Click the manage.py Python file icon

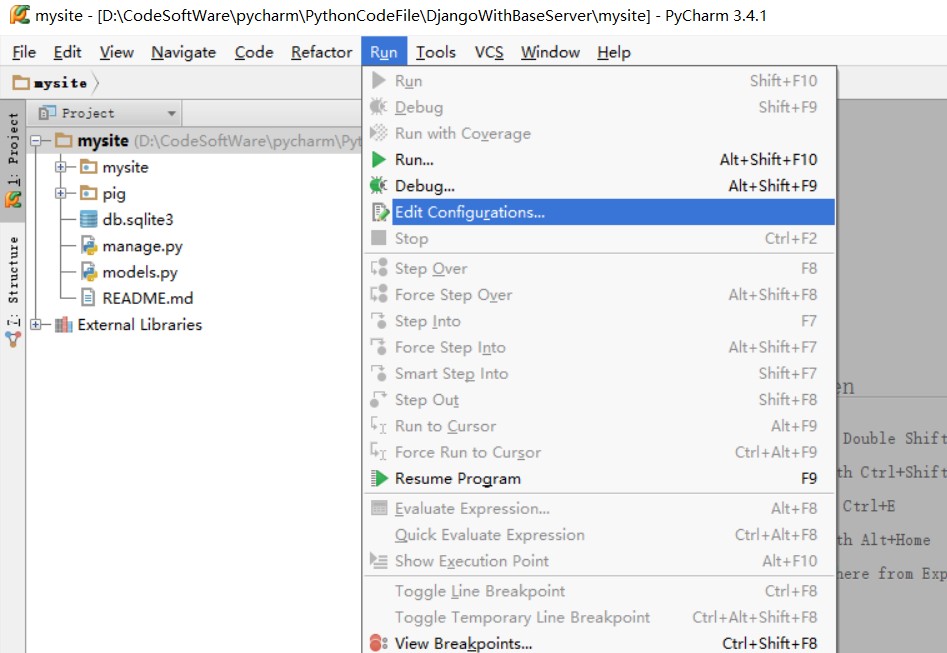pyautogui.click(x=89, y=246)
